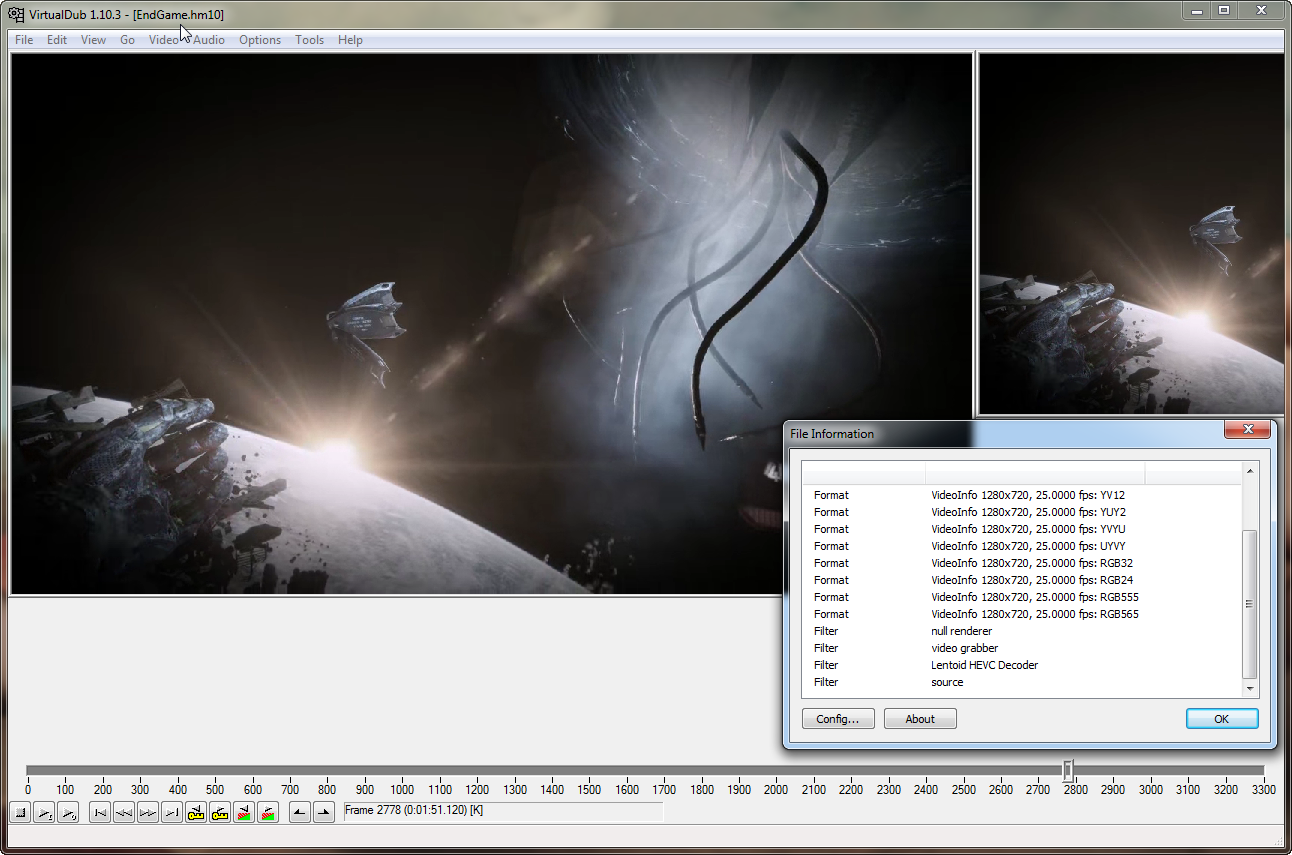1292x855 pixels.
Task: Set the selection end mark-out
Action: tap(324, 813)
